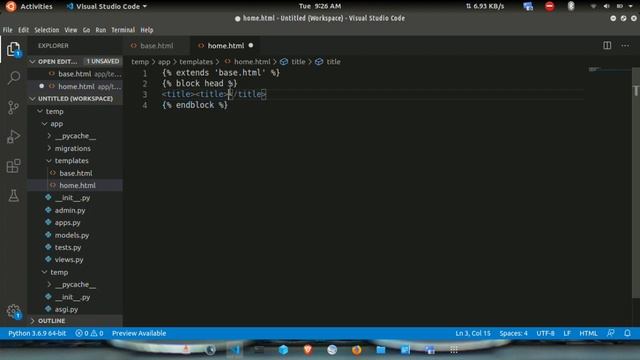Open the Extensions view icon
The width and height of the screenshot is (640, 360).
(x=13, y=166)
